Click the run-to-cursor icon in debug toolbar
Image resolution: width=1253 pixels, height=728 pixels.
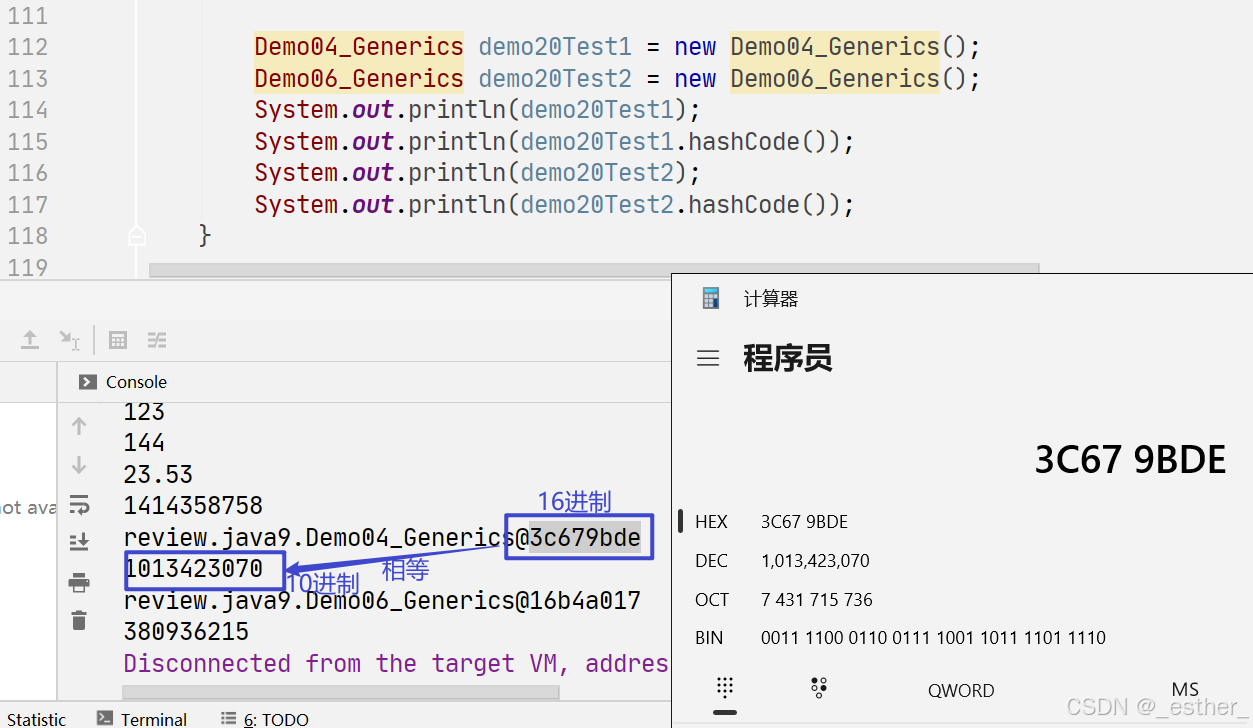[68, 340]
